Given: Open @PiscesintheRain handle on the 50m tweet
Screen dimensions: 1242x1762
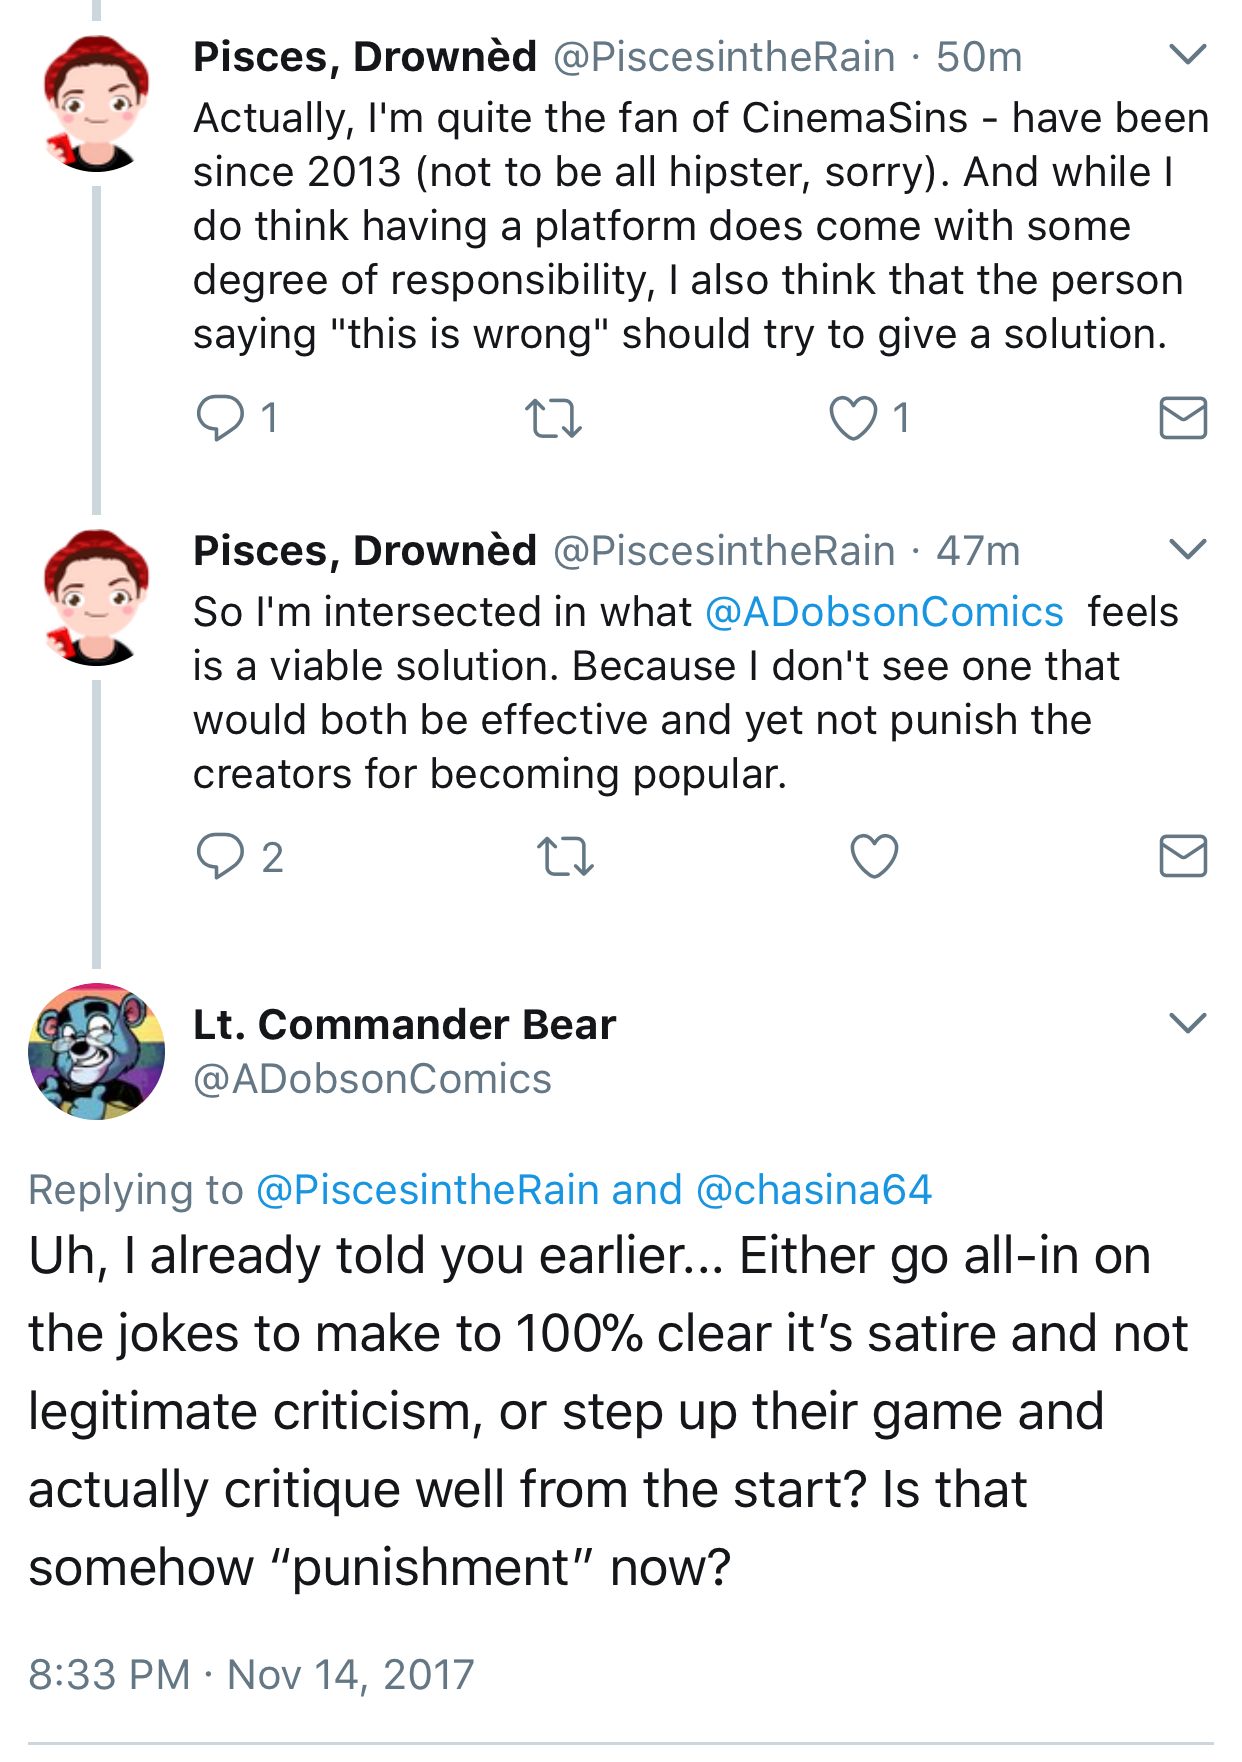Looking at the screenshot, I should 724,57.
